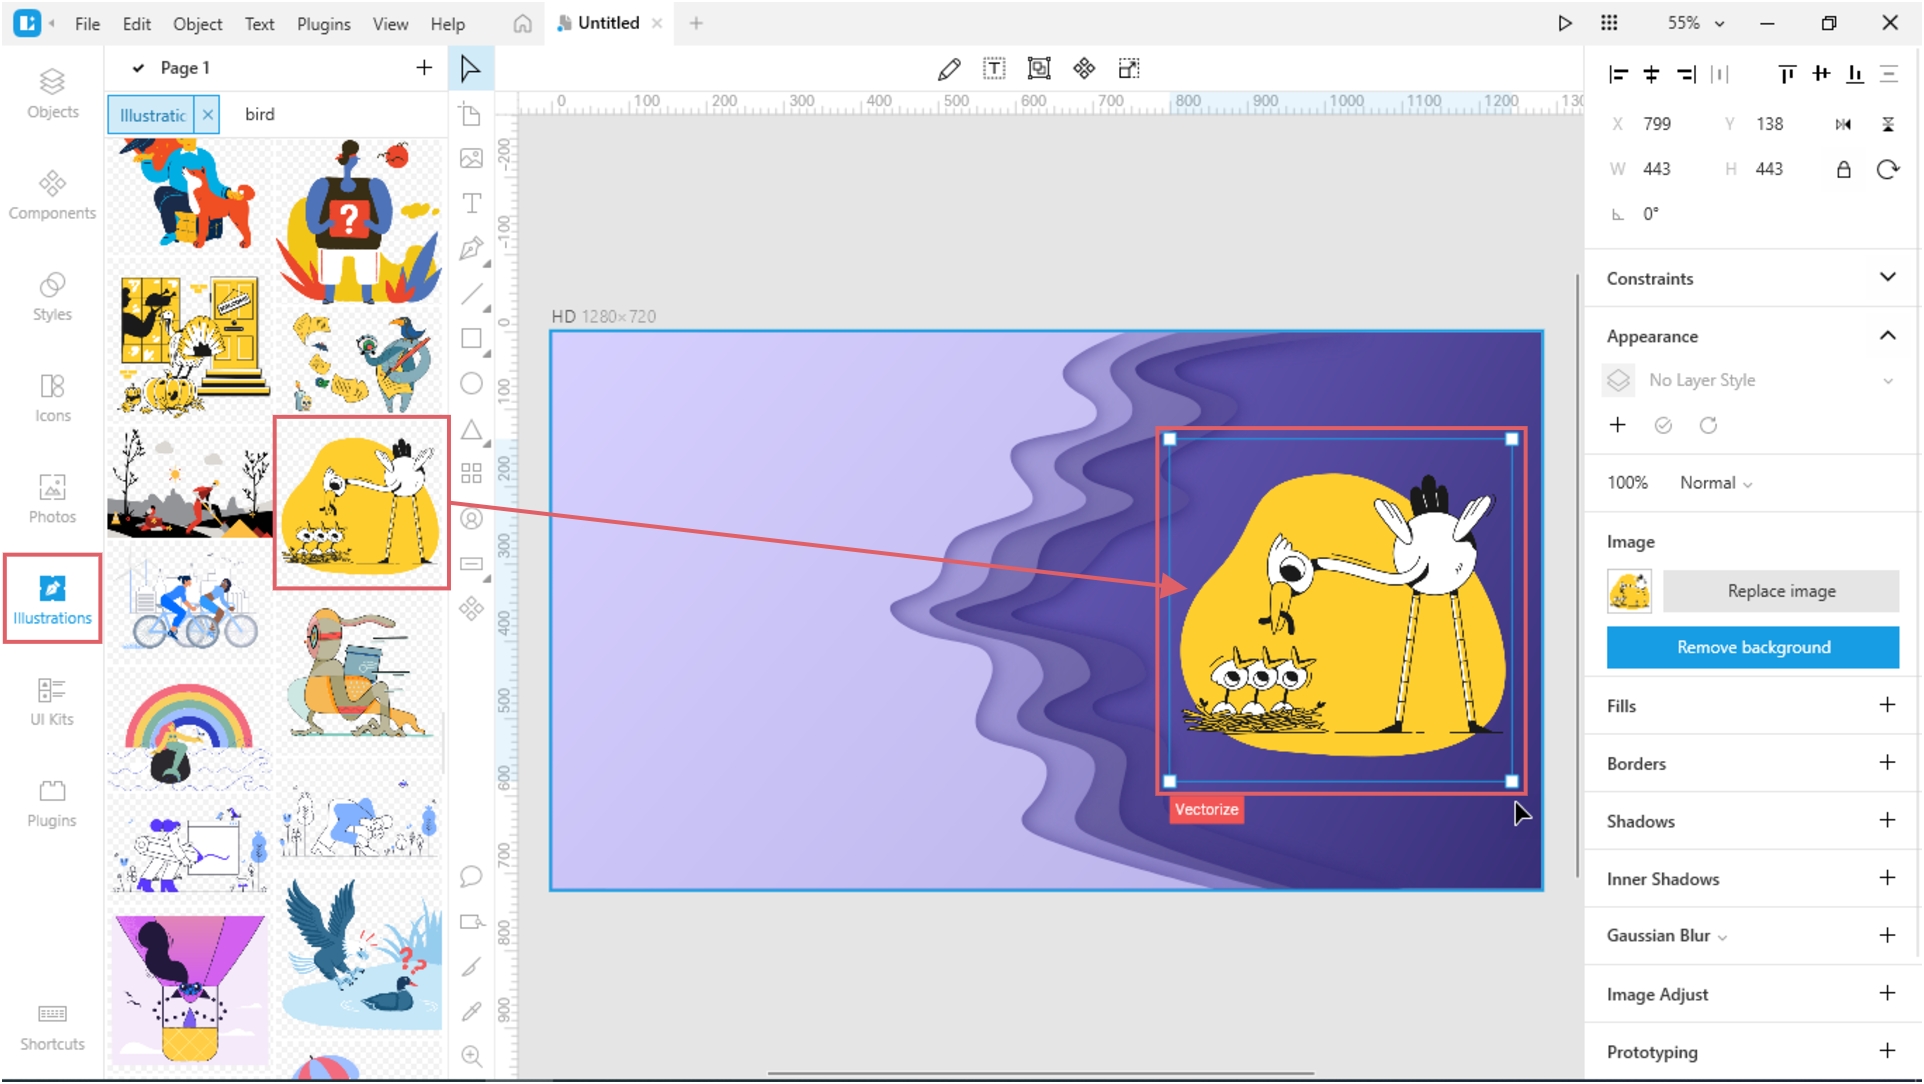Toggle Illustrations panel in sidebar

[x=52, y=599]
